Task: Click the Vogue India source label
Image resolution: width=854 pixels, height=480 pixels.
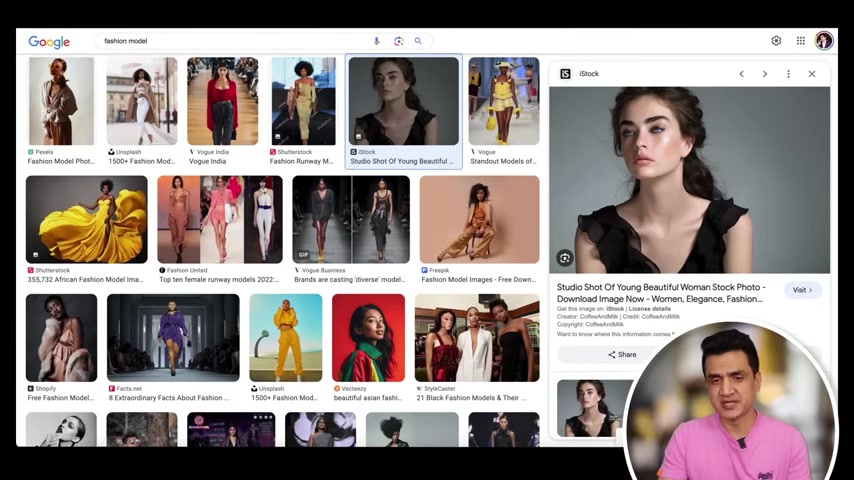Action: [212, 152]
